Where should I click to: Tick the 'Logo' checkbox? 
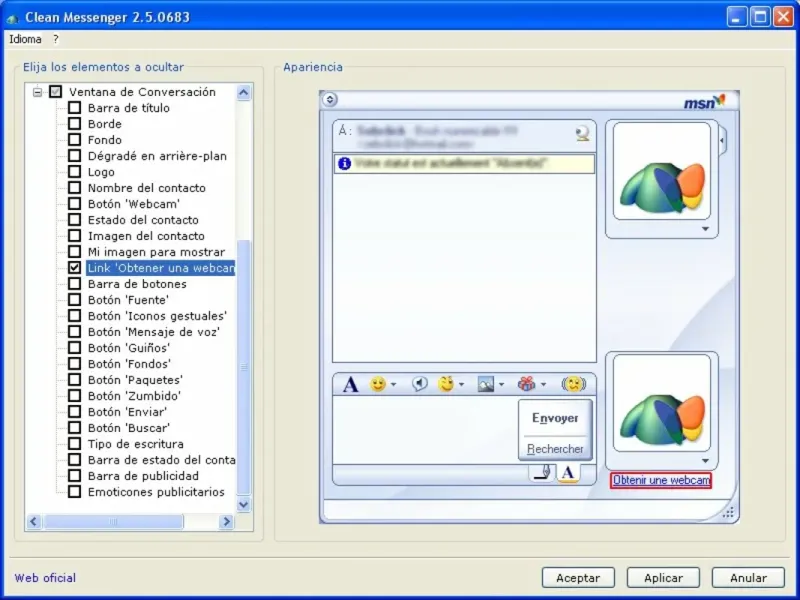[74, 171]
